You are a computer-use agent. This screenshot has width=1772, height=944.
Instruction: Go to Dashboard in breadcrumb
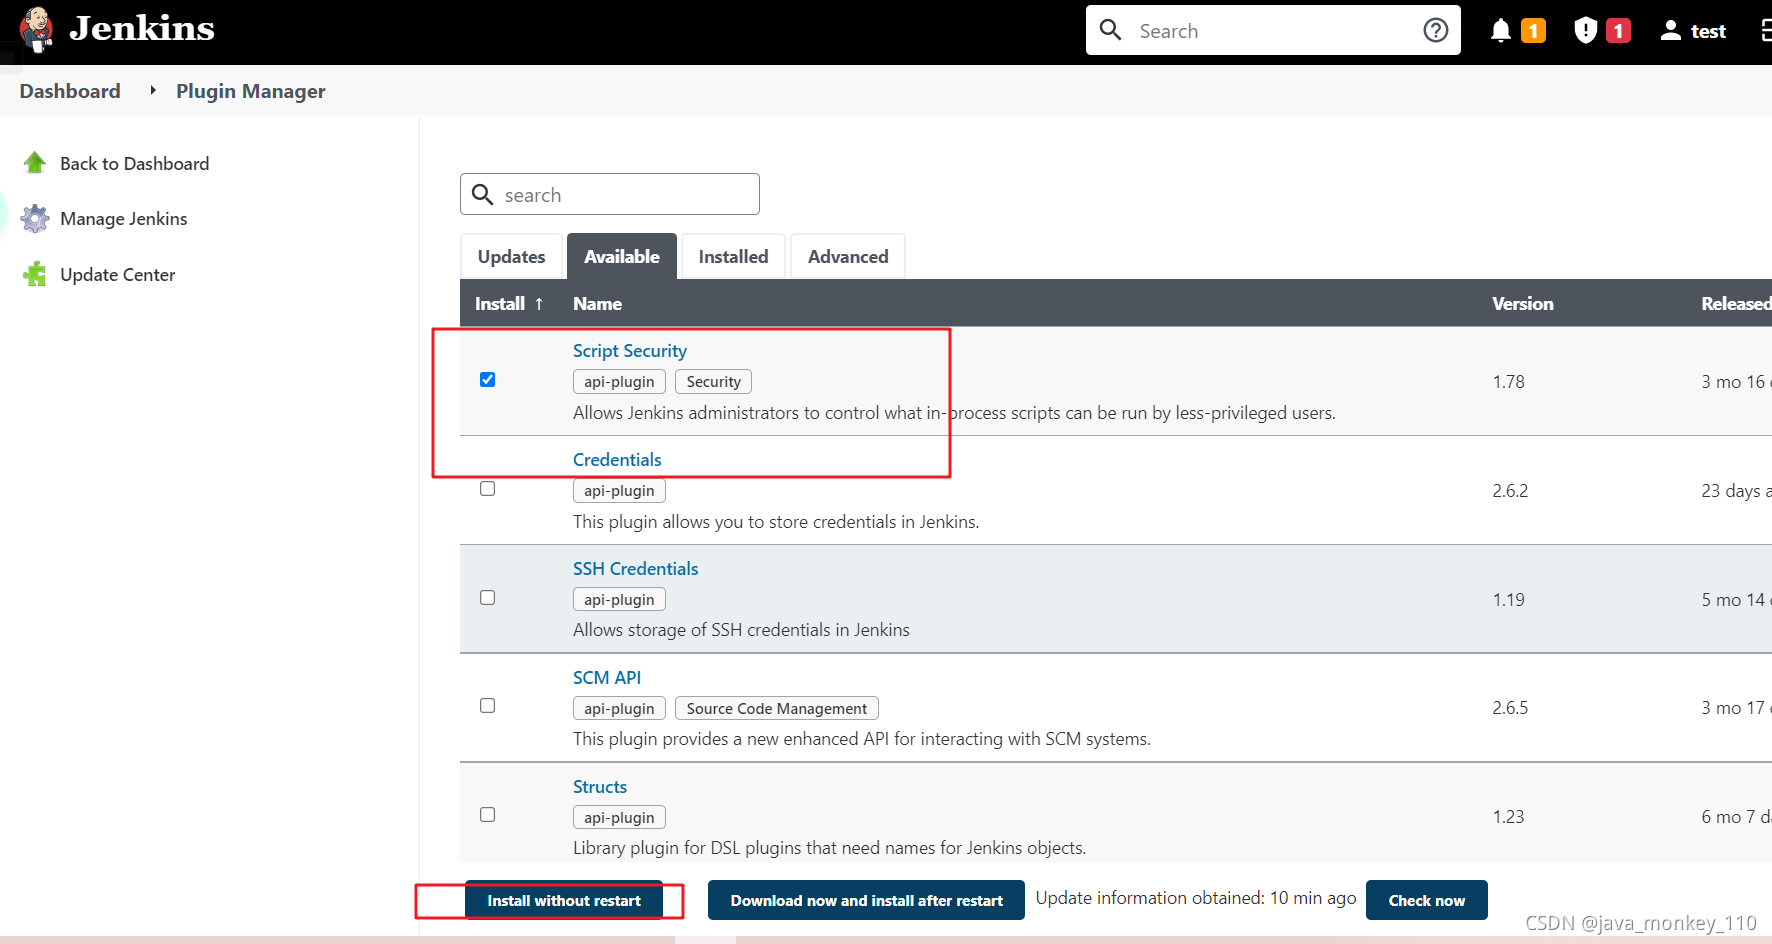coord(70,91)
